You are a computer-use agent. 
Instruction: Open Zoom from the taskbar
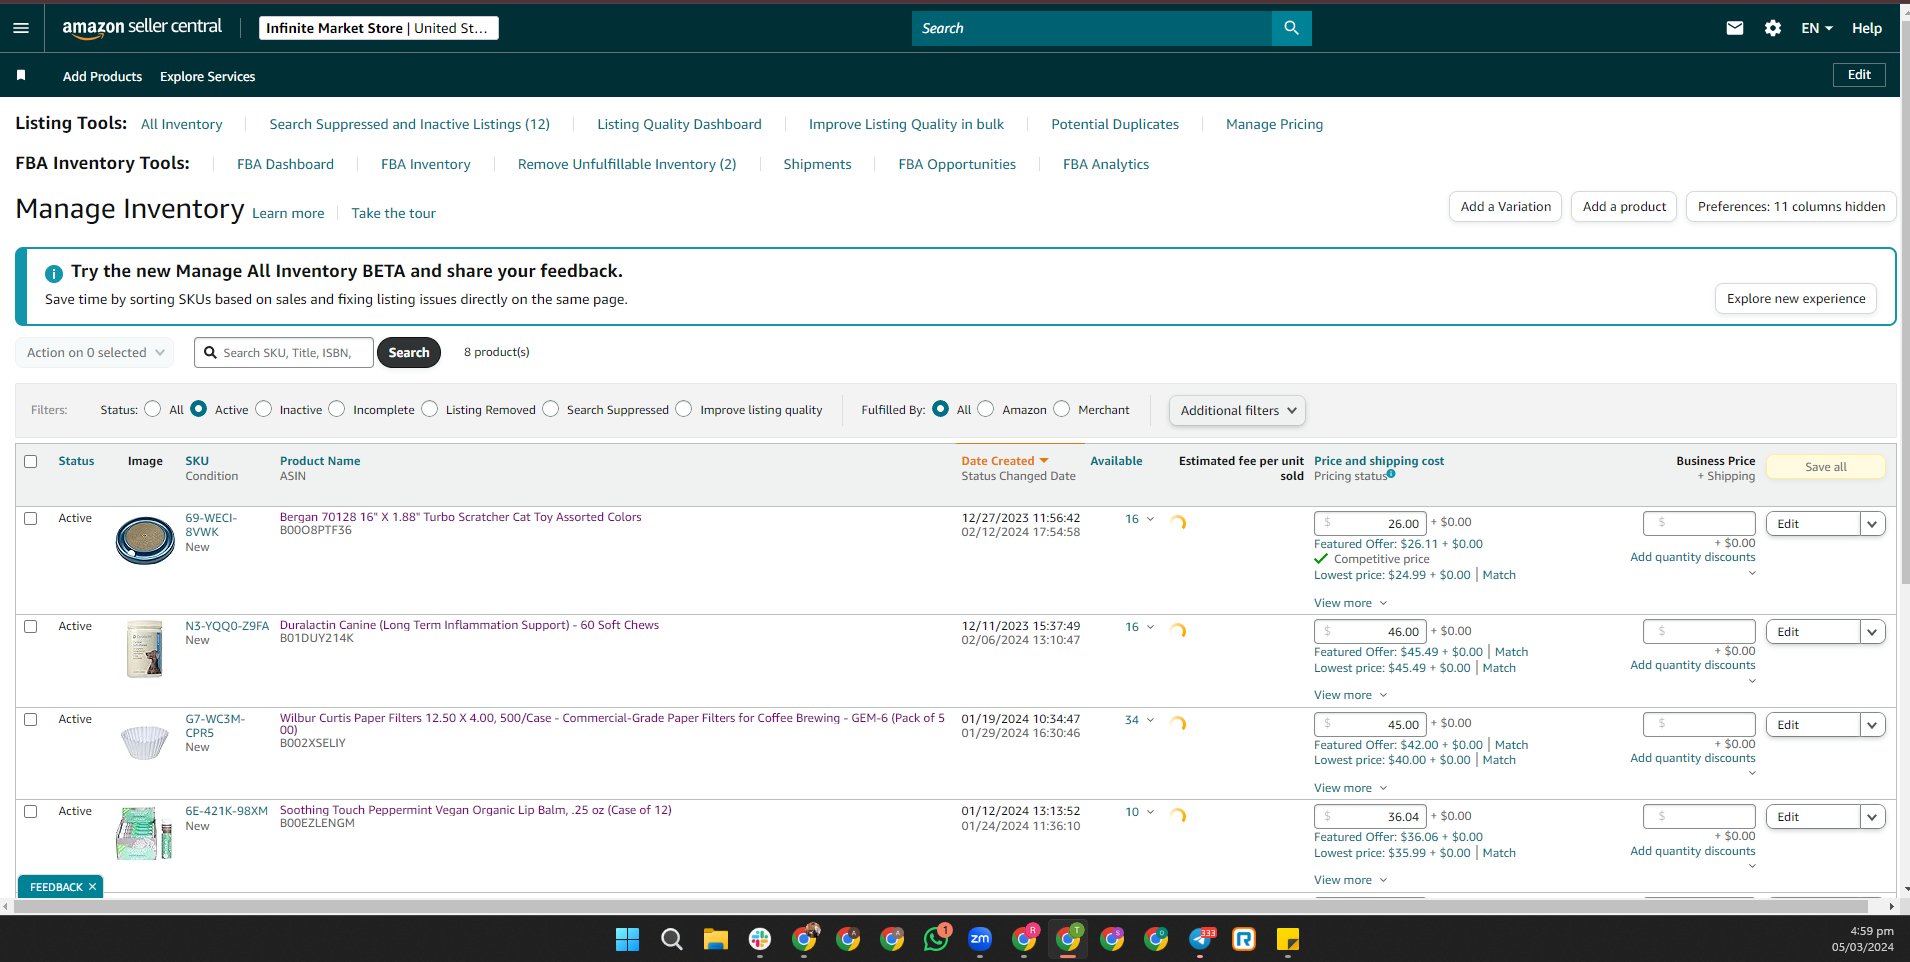click(980, 939)
